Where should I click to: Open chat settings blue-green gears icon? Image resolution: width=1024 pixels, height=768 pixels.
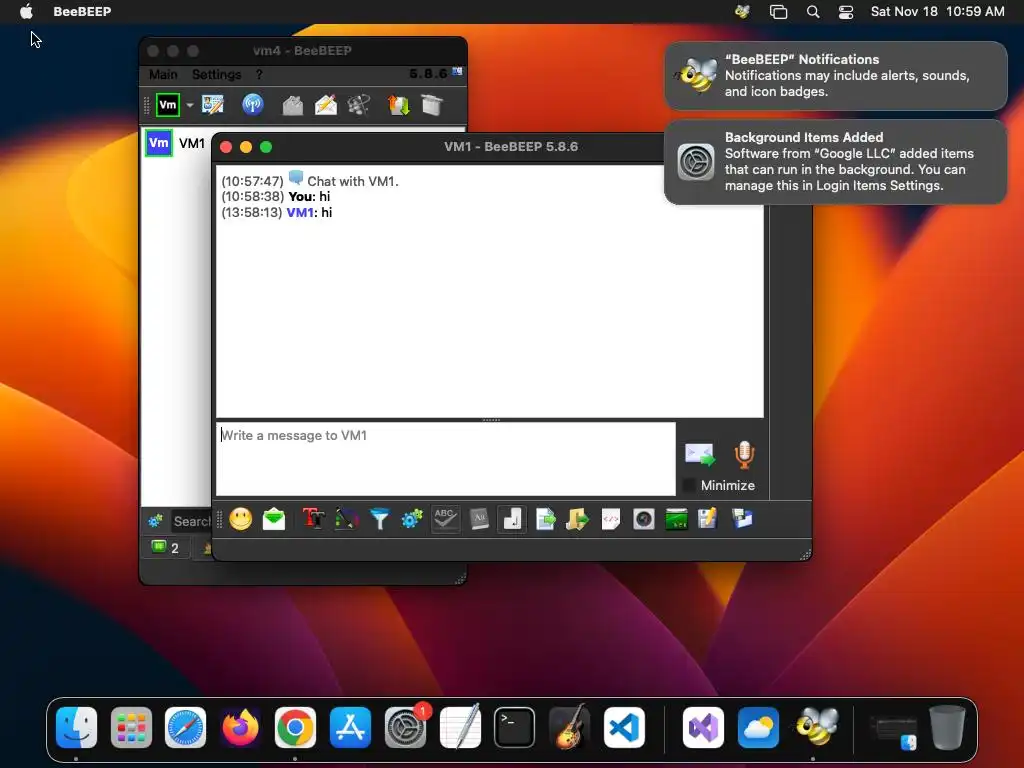pyautogui.click(x=412, y=519)
